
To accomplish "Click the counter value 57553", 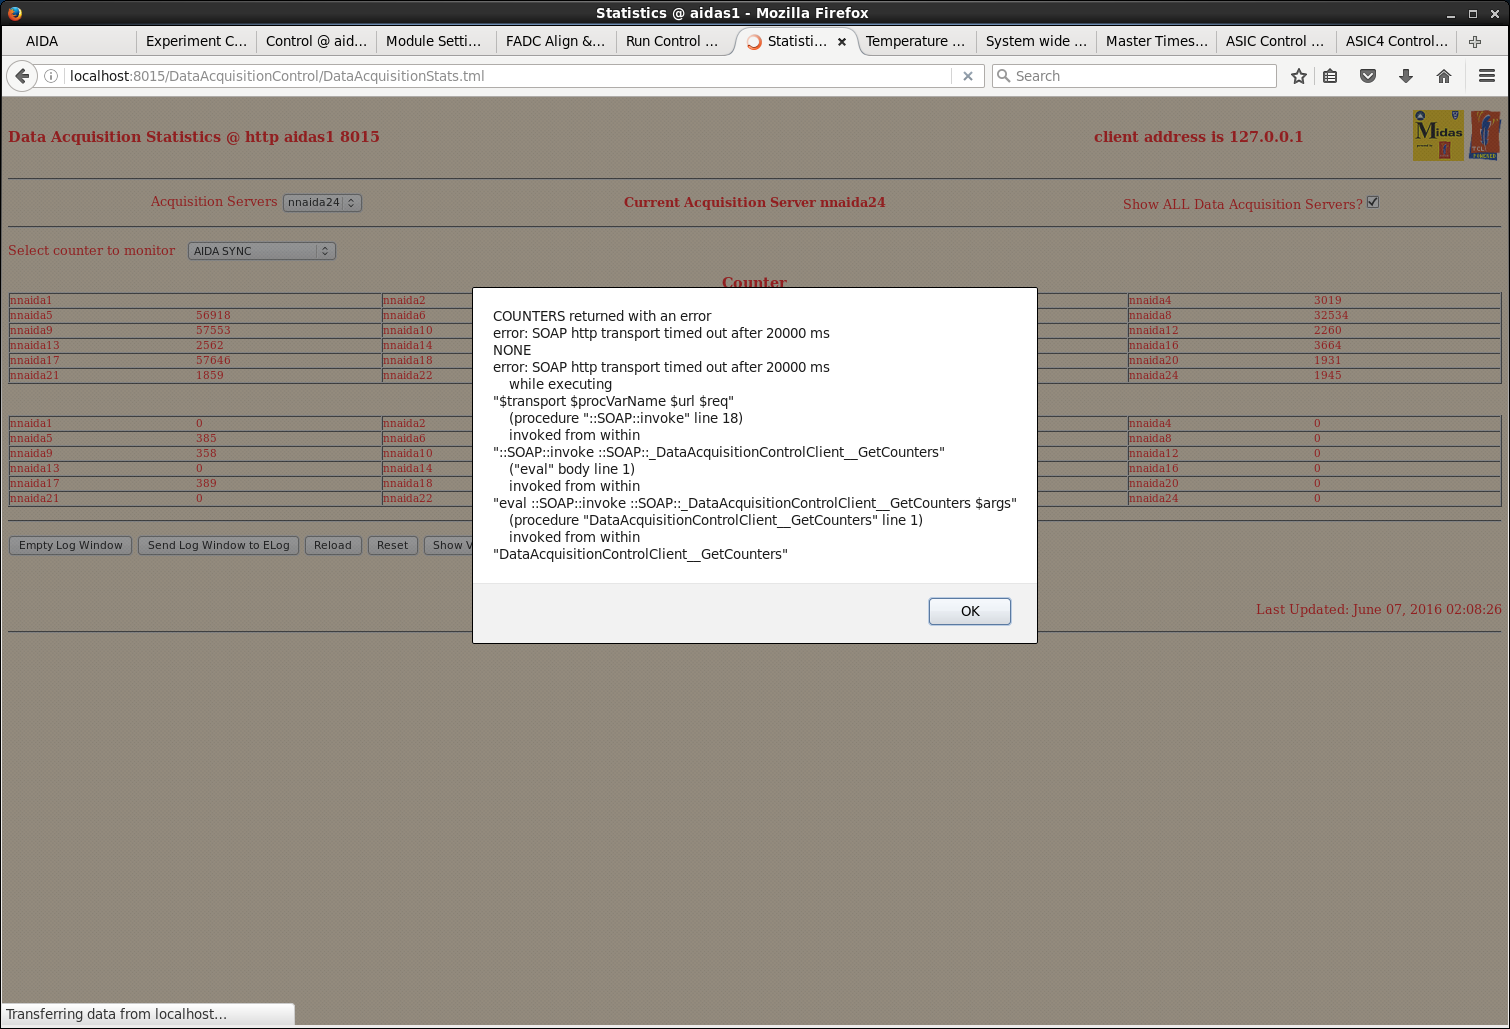I will (x=213, y=330).
